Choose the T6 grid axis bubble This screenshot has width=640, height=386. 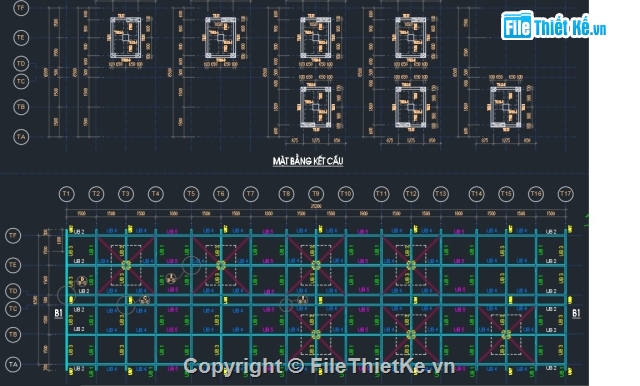click(x=221, y=194)
